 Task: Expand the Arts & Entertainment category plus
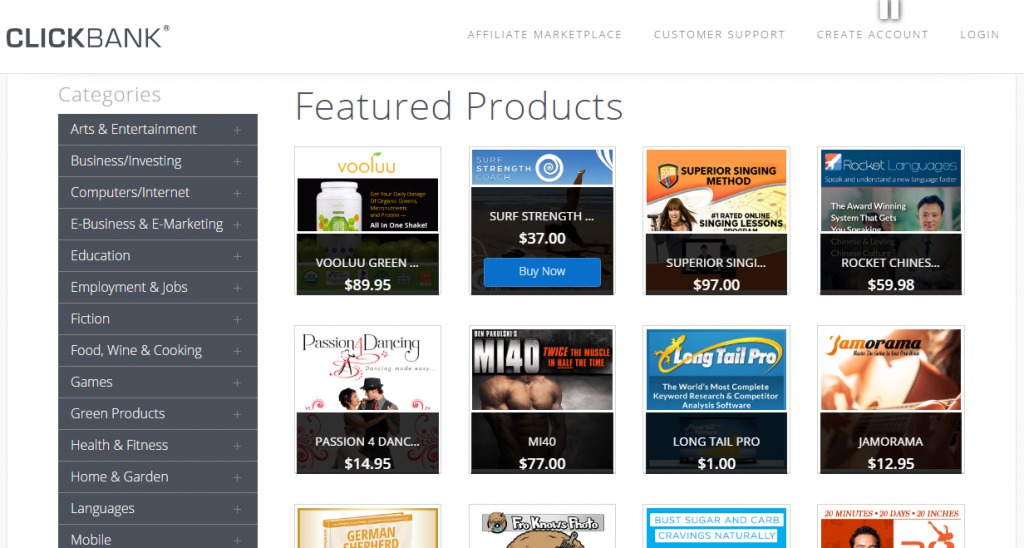click(x=237, y=130)
